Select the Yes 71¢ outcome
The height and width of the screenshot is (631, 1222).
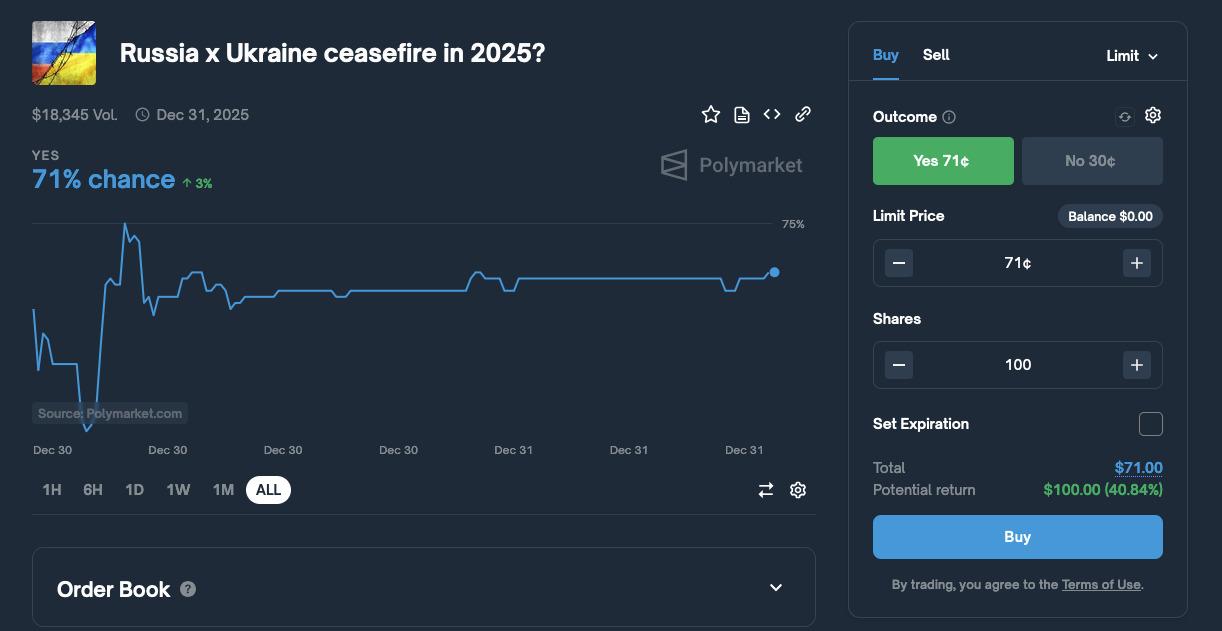(x=943, y=161)
